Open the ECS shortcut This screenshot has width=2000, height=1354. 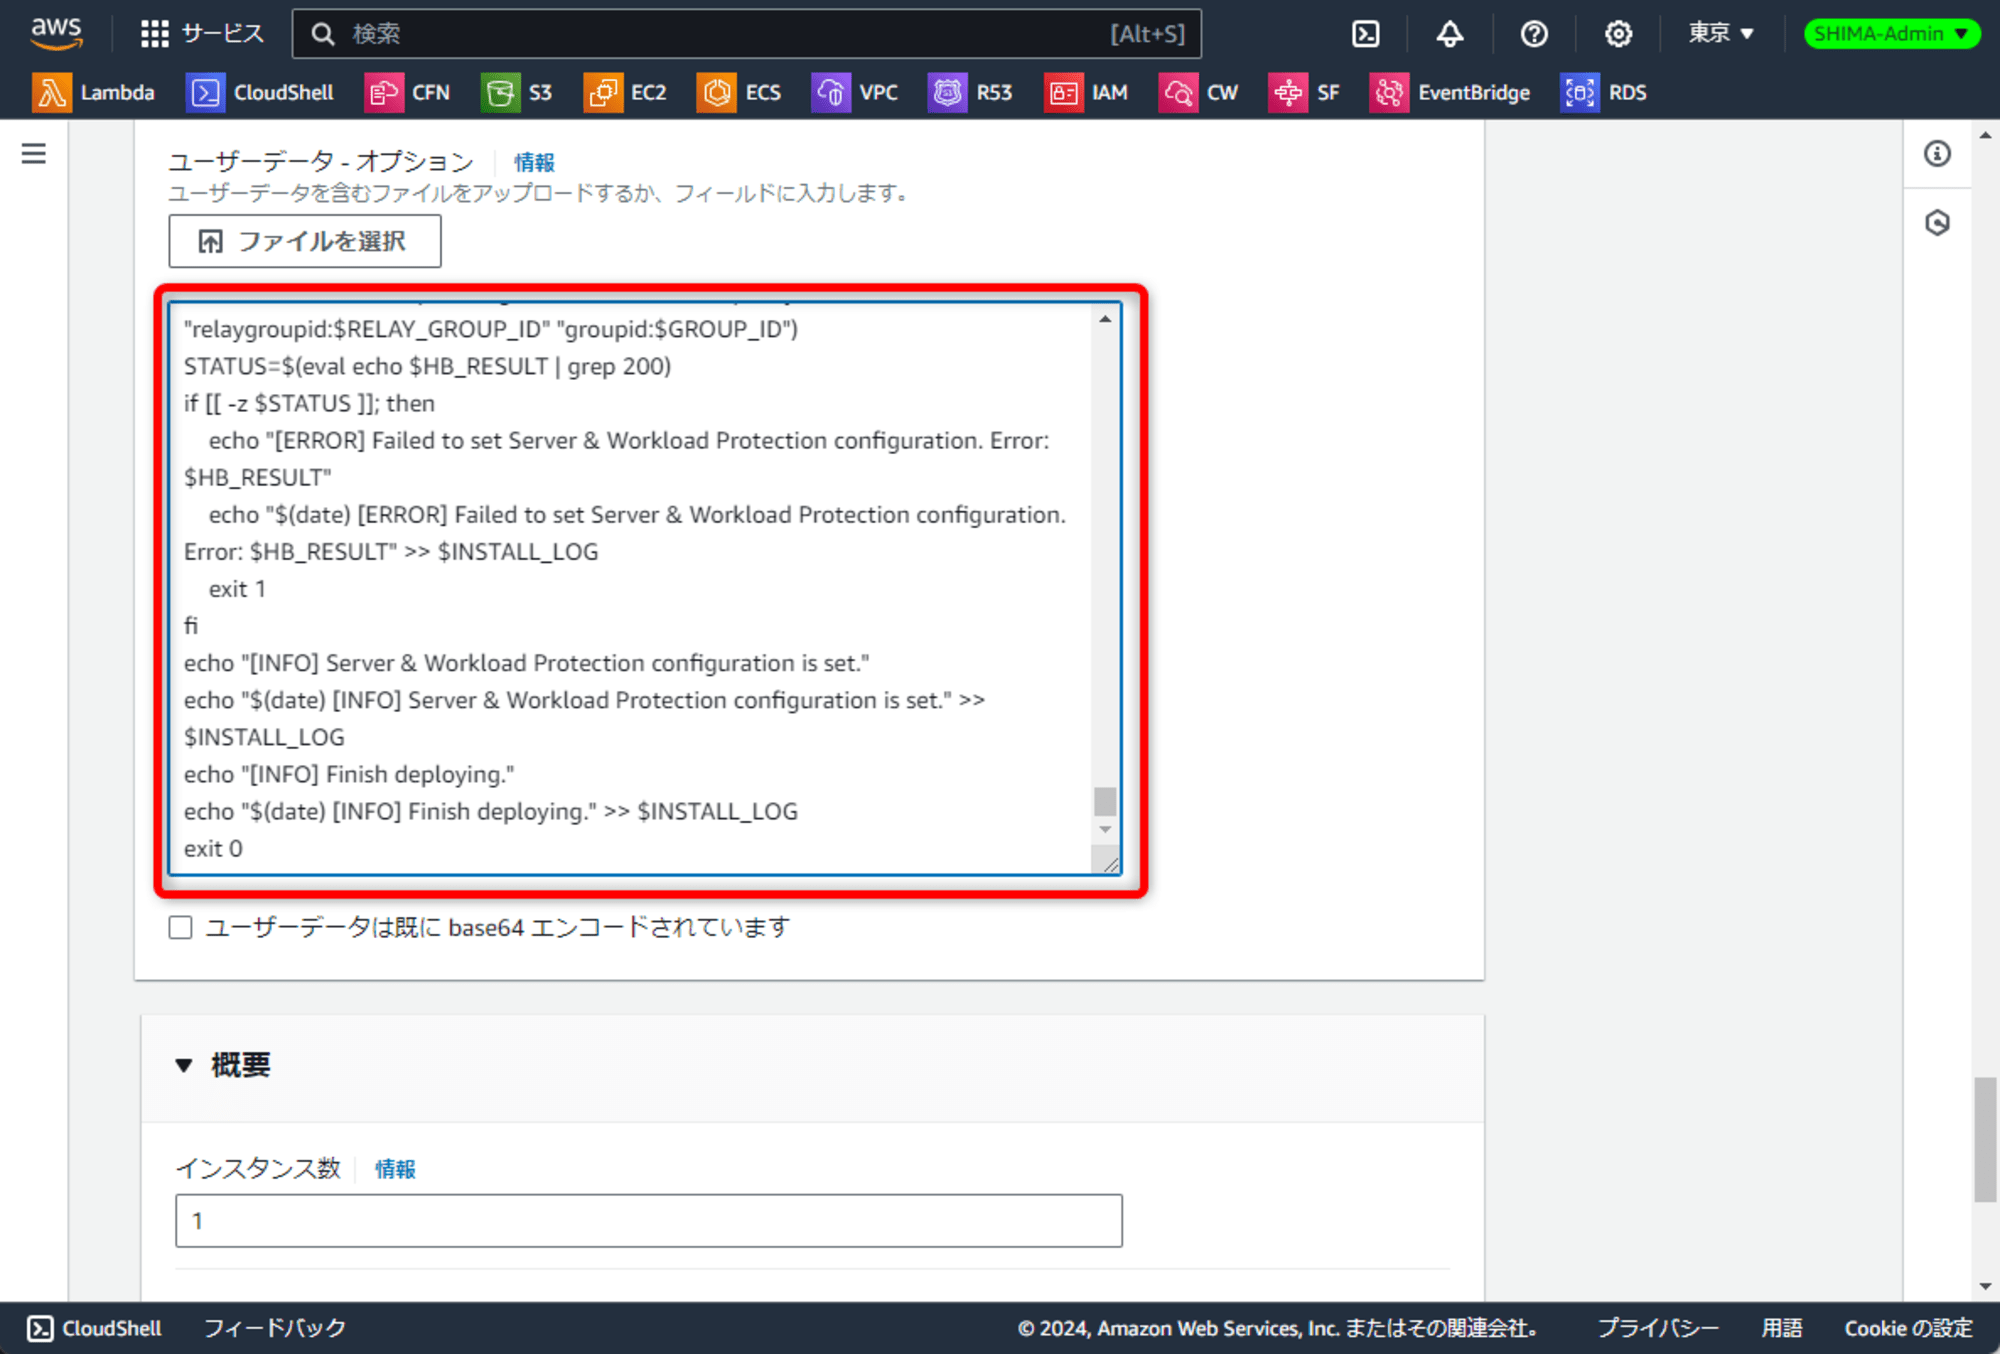pos(739,93)
